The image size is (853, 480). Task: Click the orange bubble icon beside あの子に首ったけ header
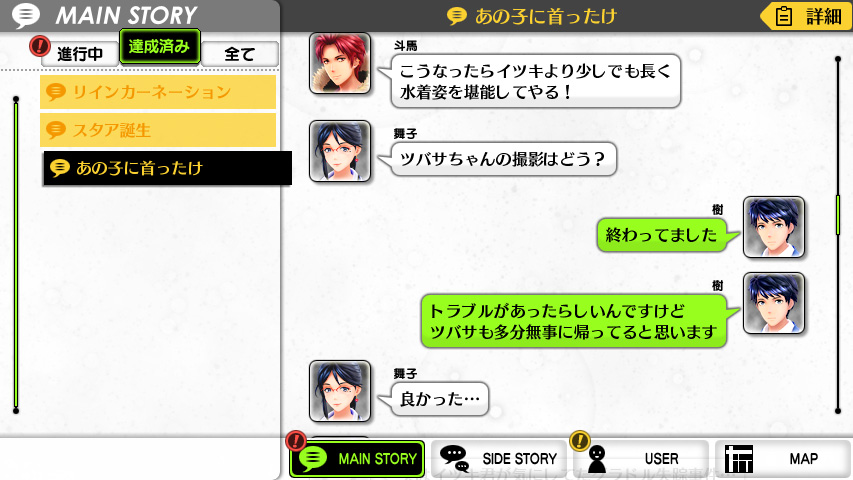pos(456,16)
